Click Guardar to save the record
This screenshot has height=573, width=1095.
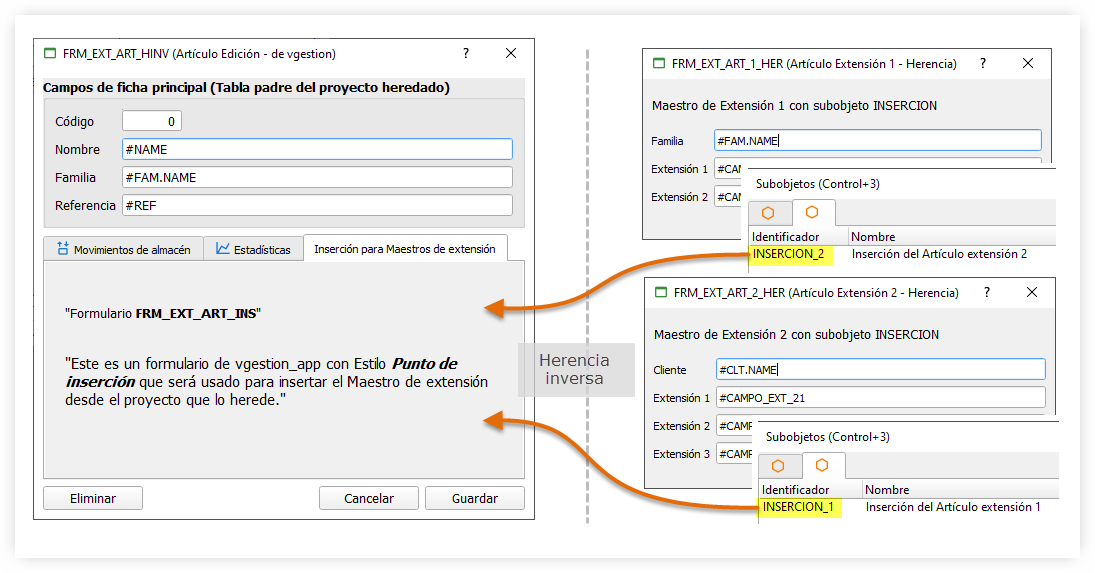pyautogui.click(x=474, y=498)
